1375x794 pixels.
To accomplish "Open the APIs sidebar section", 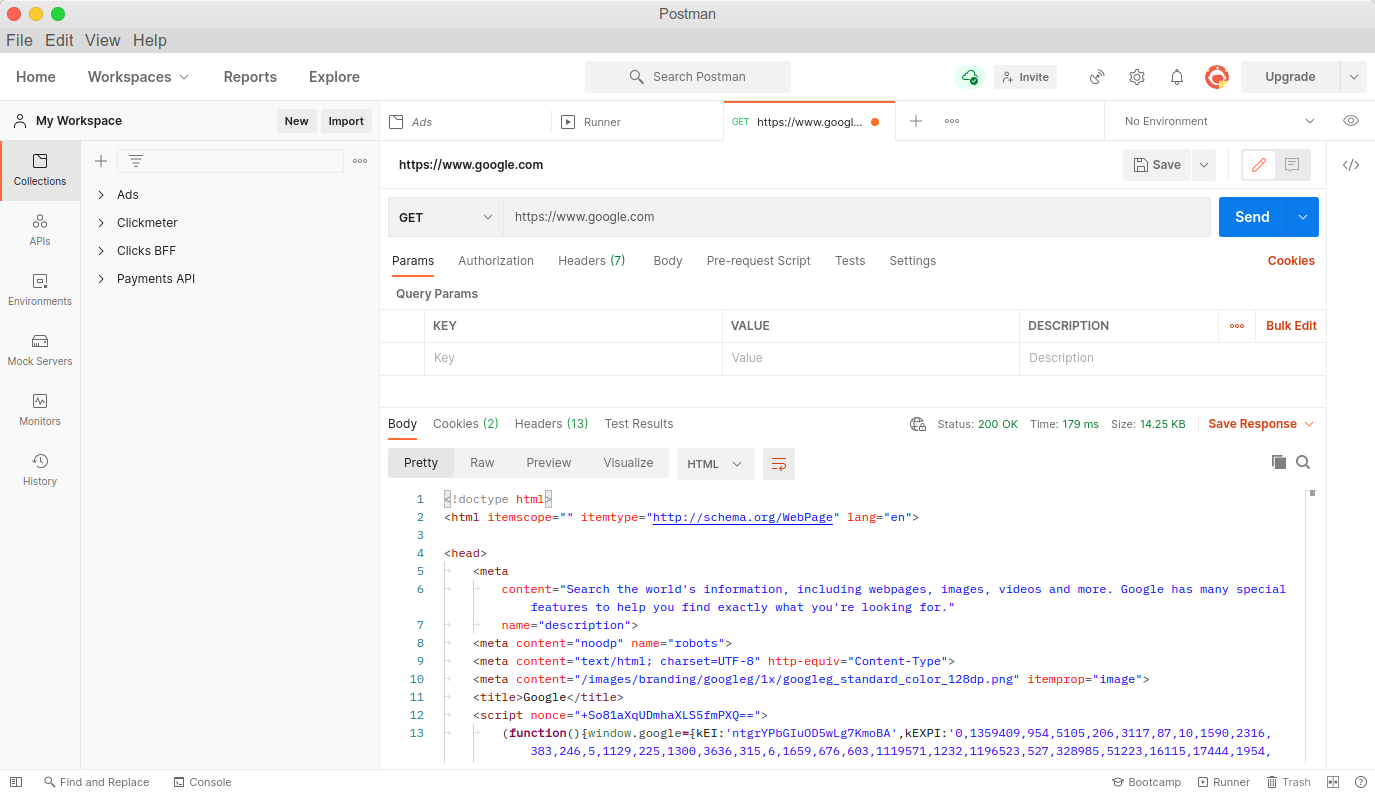I will [40, 230].
